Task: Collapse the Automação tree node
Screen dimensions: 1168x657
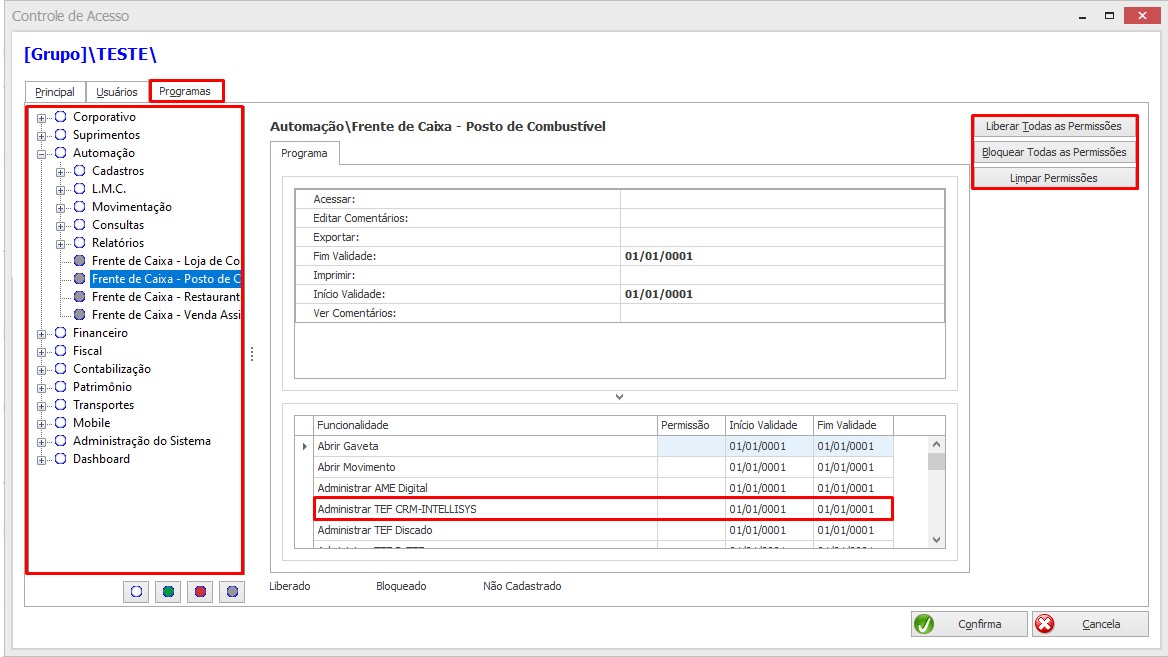Action: [x=42, y=153]
